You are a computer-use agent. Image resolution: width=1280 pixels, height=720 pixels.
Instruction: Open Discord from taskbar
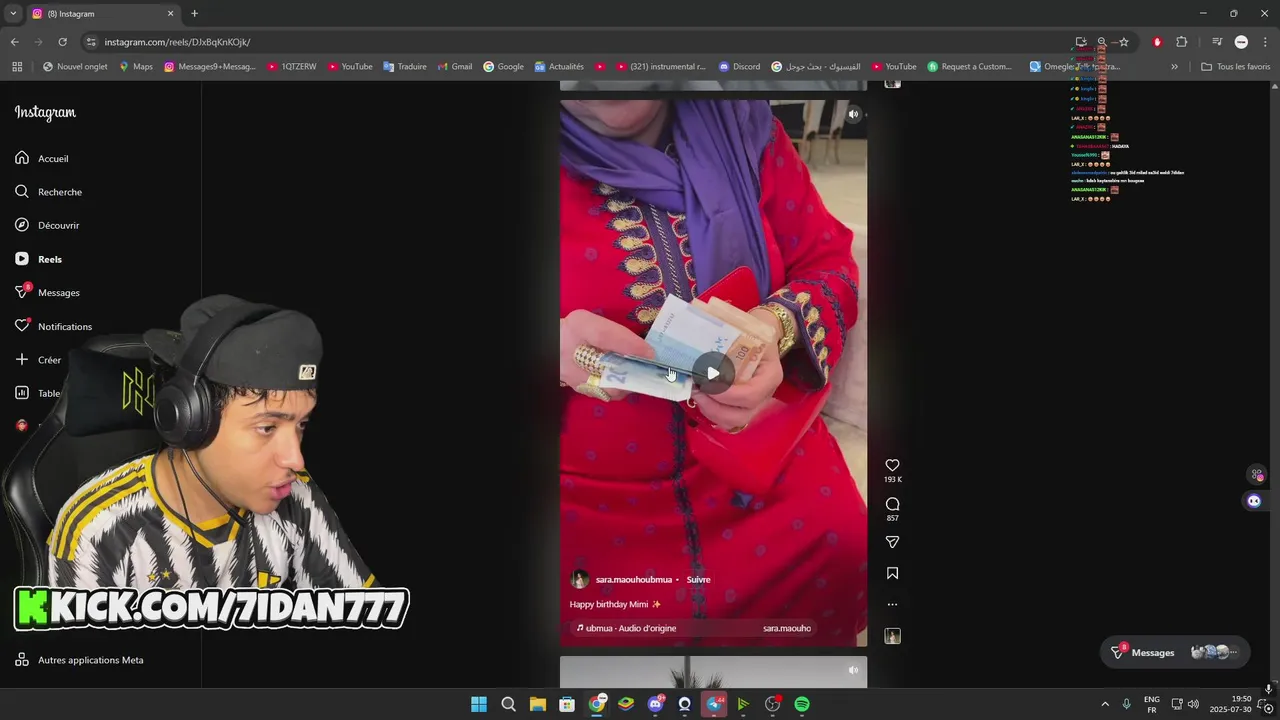pos(655,704)
